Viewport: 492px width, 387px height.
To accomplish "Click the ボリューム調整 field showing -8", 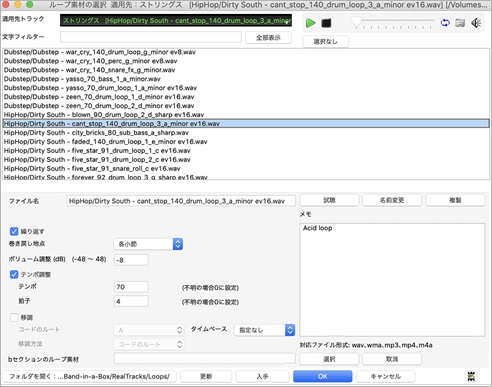I will (131, 260).
